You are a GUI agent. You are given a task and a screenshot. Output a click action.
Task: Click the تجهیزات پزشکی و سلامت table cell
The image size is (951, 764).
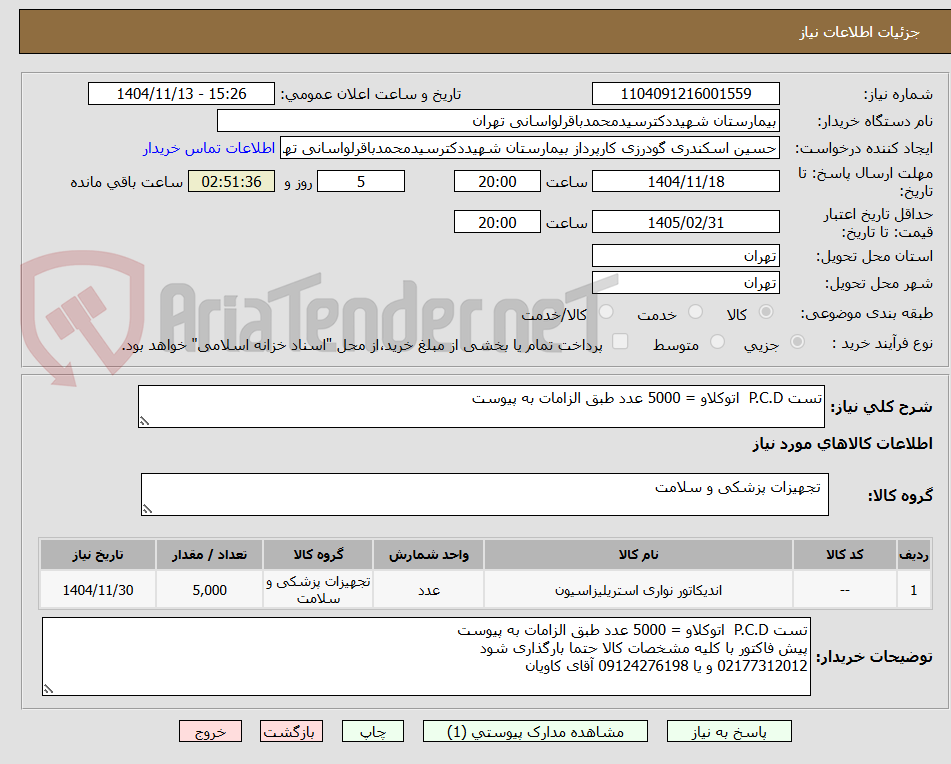coord(318,589)
